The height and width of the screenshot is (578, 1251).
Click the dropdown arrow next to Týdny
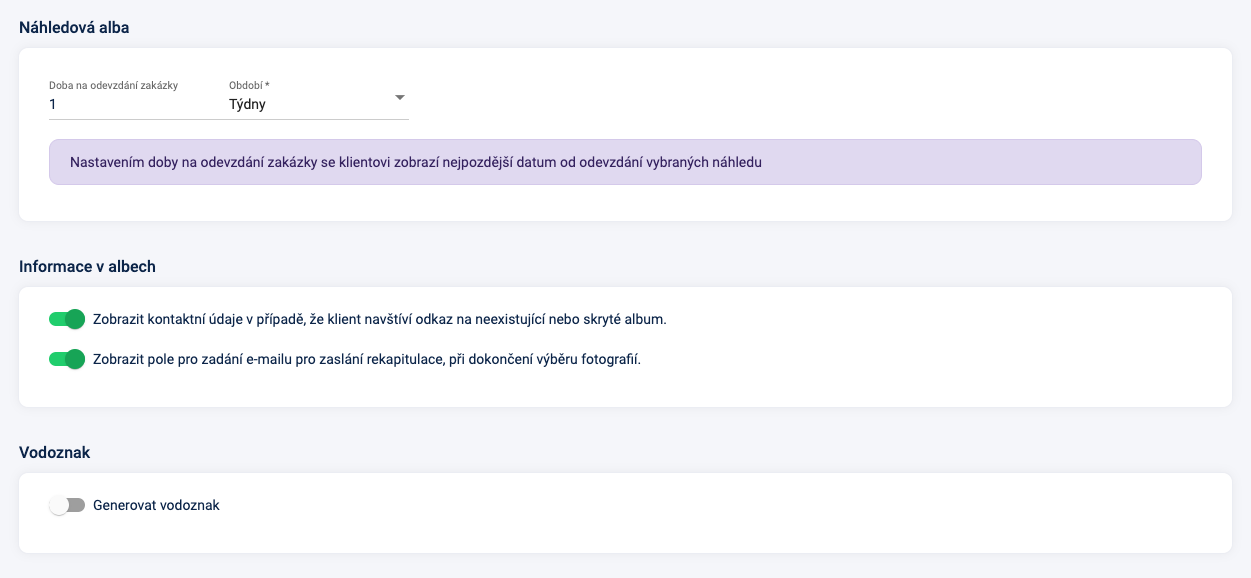tap(399, 98)
